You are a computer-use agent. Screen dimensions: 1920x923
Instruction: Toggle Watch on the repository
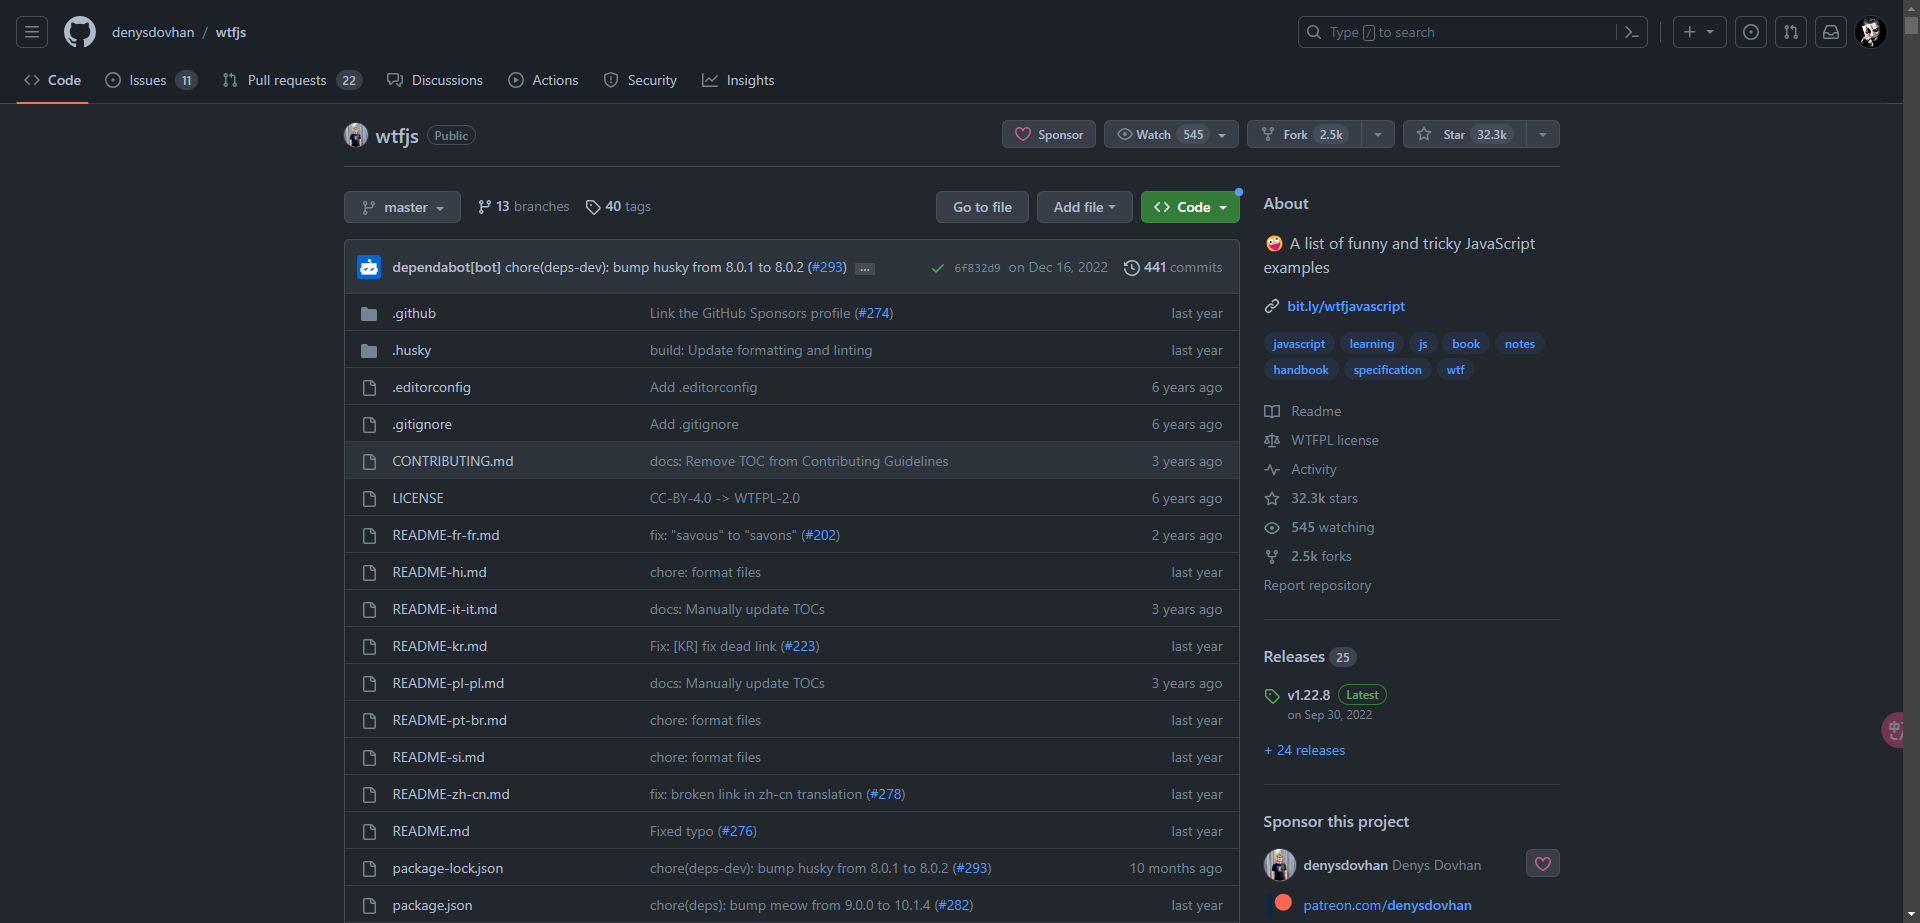point(1171,134)
